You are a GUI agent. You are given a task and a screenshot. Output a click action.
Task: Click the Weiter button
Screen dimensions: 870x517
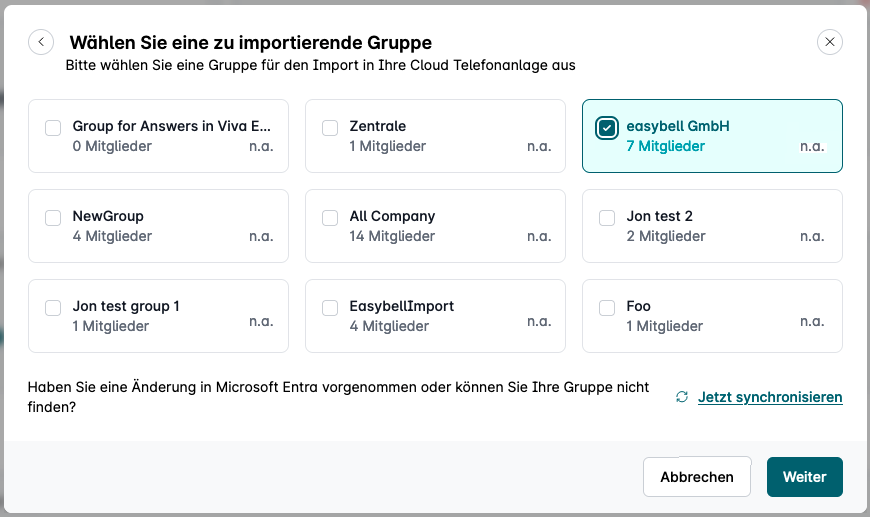coord(804,477)
